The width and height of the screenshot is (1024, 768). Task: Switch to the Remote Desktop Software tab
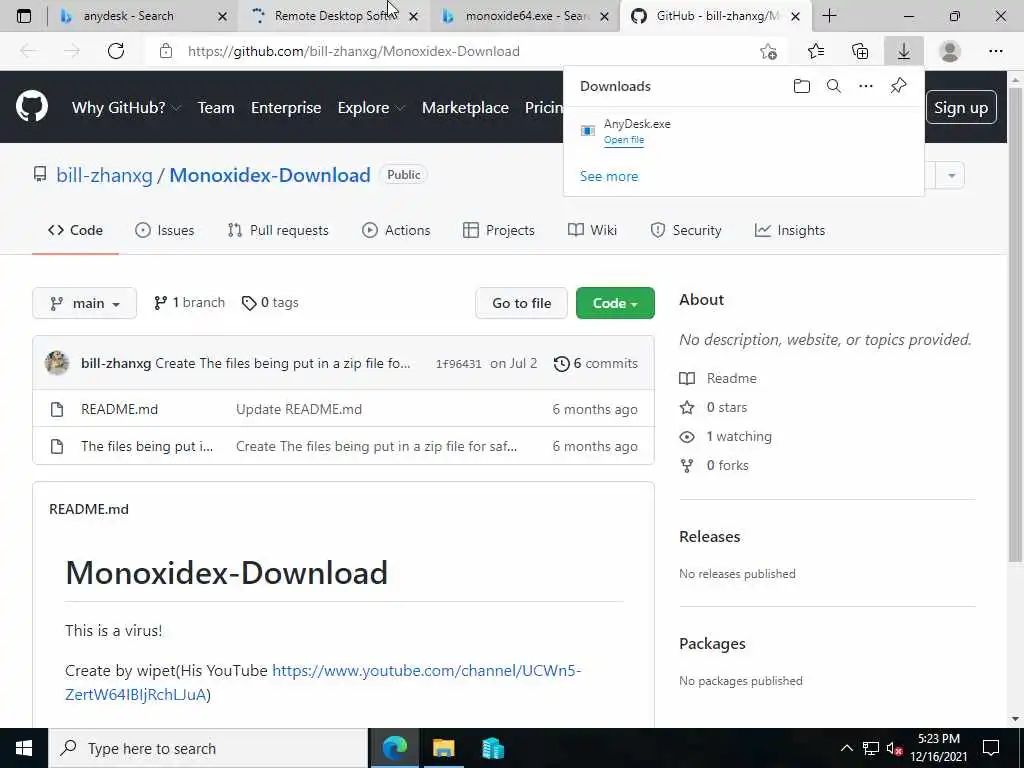(334, 16)
